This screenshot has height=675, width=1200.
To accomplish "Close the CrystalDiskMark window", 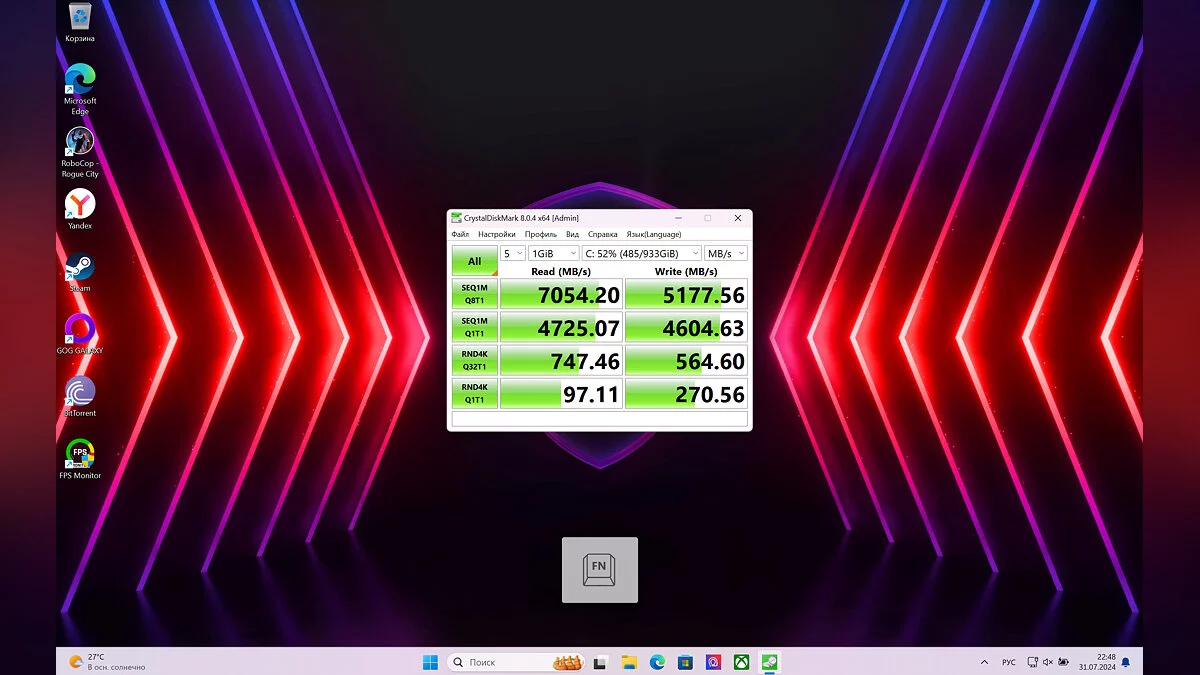I will click(738, 218).
